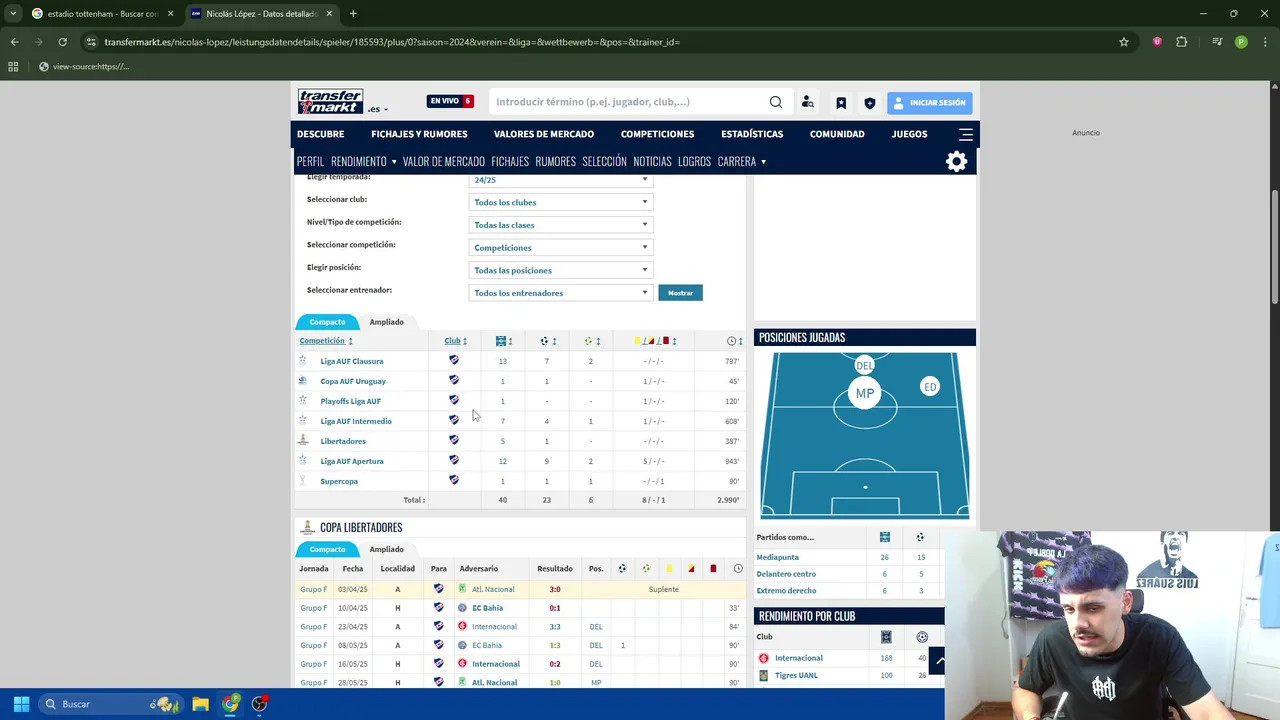
Task: Bookmark this page with the star icon
Action: pos(1124,42)
